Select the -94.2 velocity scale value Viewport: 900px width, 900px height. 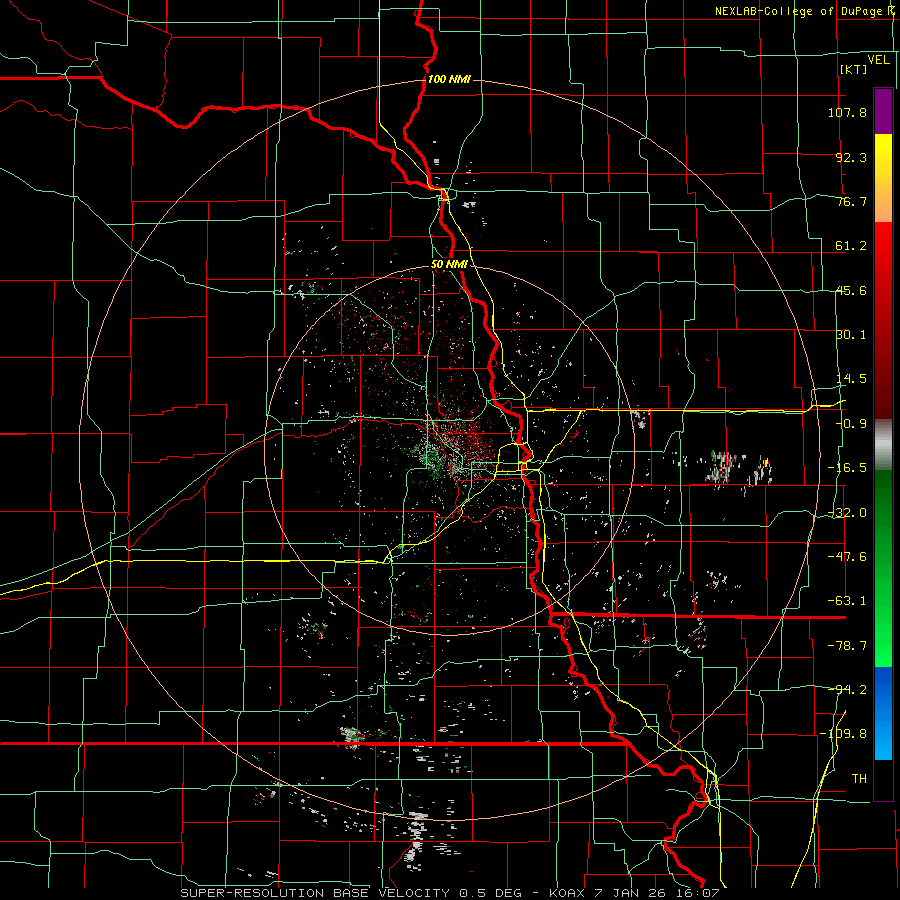(847, 689)
